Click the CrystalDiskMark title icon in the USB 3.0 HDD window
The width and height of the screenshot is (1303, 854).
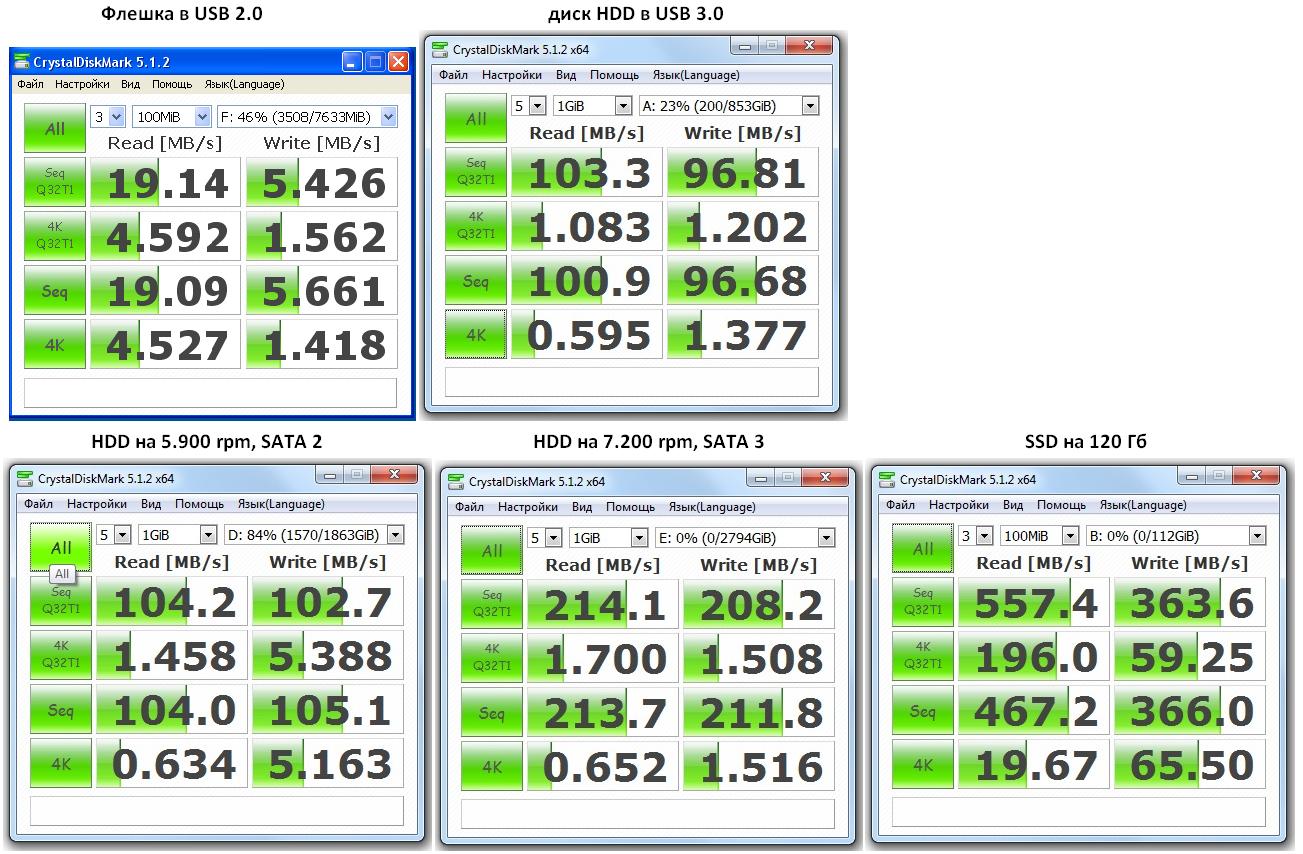[441, 50]
